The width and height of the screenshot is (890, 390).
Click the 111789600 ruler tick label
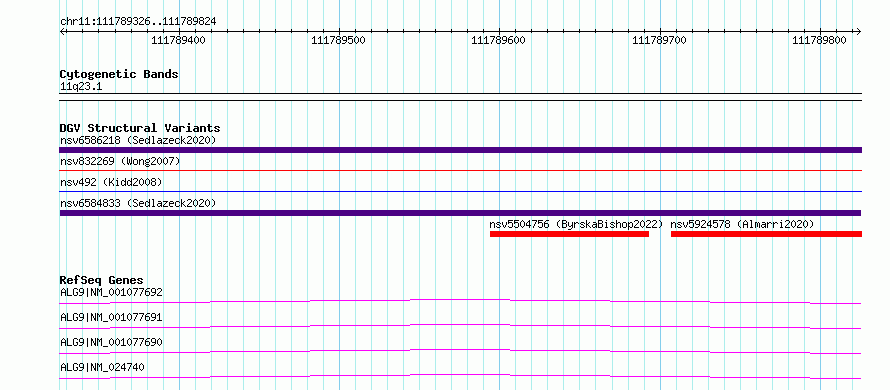pyautogui.click(x=499, y=40)
